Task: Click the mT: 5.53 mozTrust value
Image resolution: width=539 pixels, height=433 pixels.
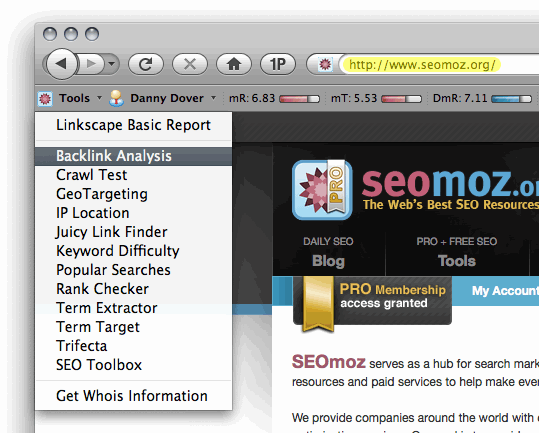Action: (x=354, y=98)
